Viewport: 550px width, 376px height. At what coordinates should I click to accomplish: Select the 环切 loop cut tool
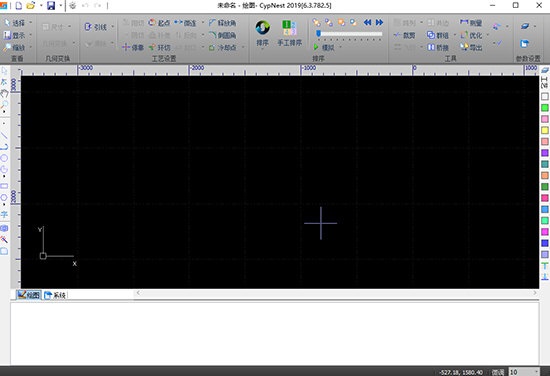point(159,47)
